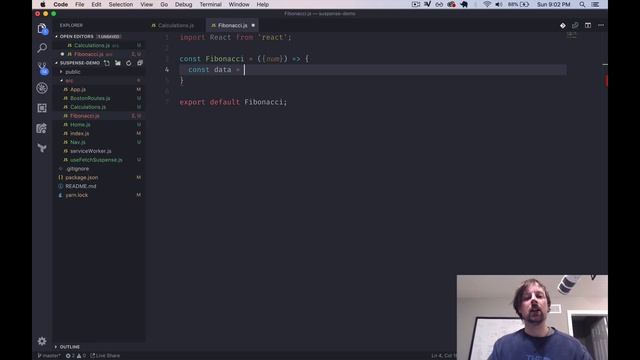The image size is (640, 360).
Task: Open Home.js in the explorer
Action: 80,124
